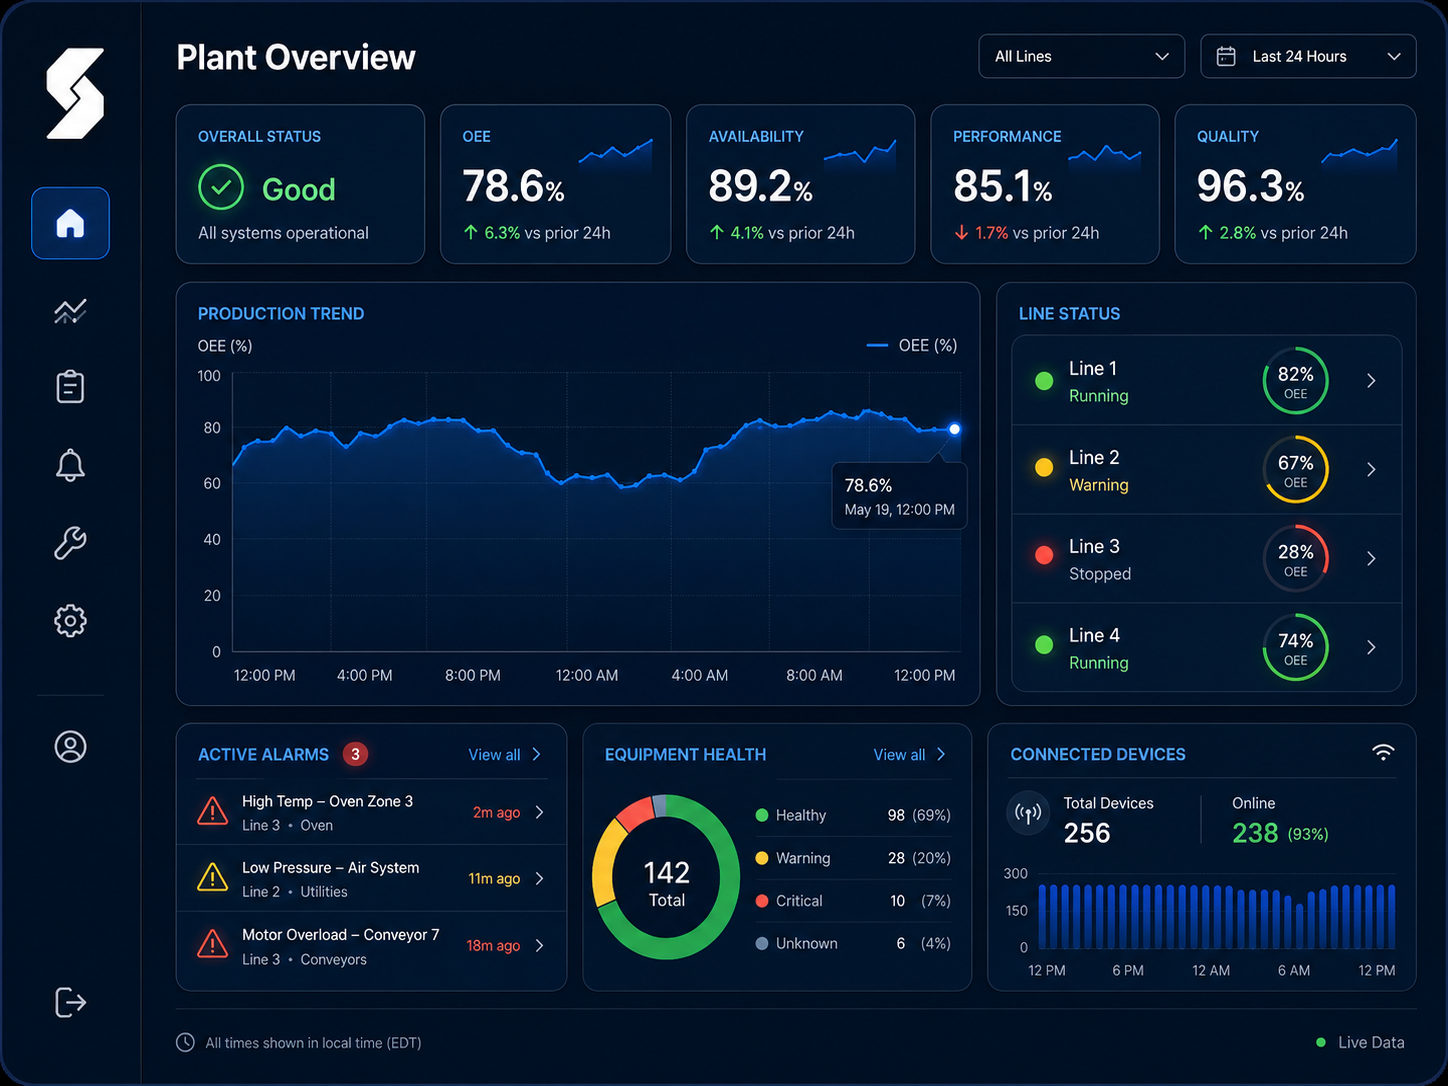Open the wrench maintenance icon in sidebar
This screenshot has width=1448, height=1086.
[70, 543]
